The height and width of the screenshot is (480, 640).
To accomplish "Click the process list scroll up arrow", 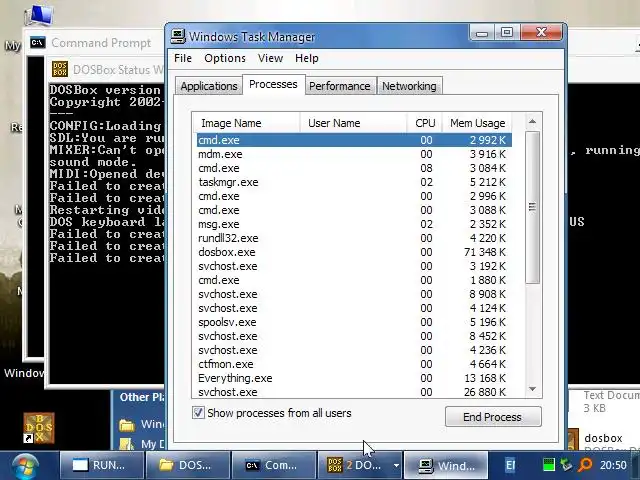I will tap(532, 121).
